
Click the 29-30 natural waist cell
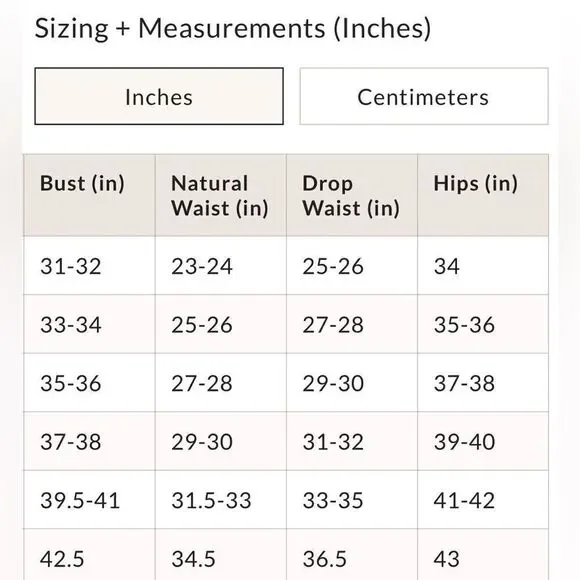coord(221,441)
